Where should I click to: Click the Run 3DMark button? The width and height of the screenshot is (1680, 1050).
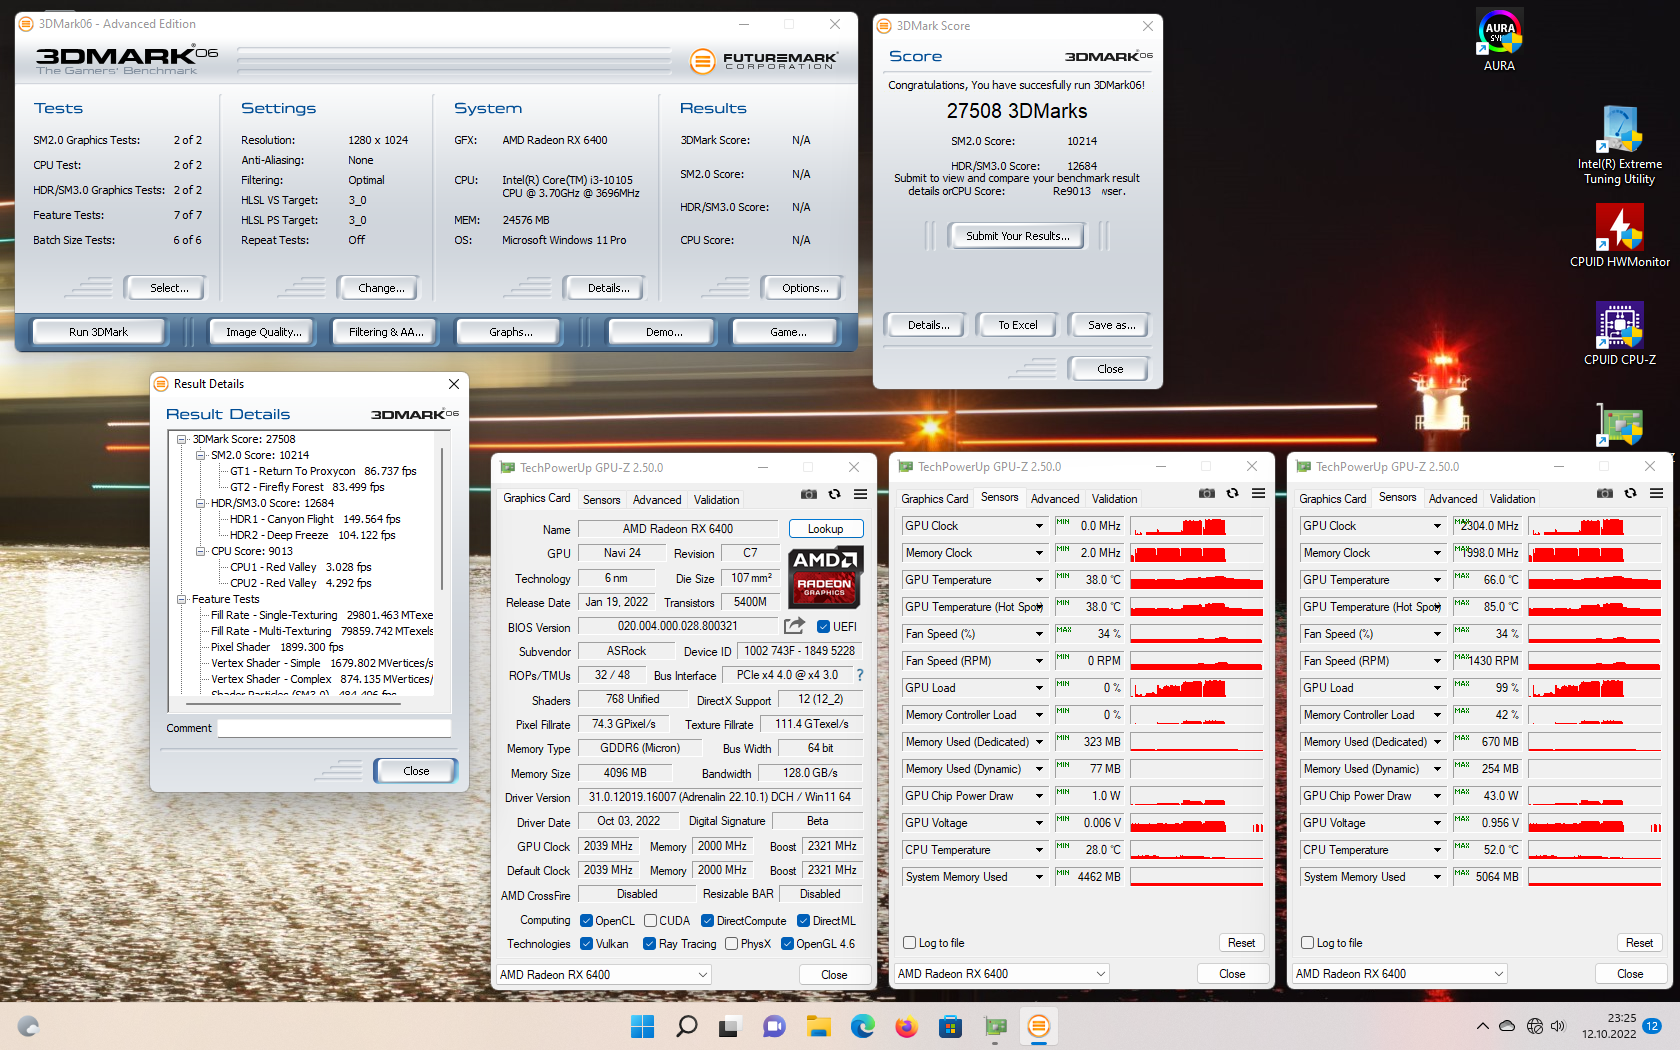(98, 332)
